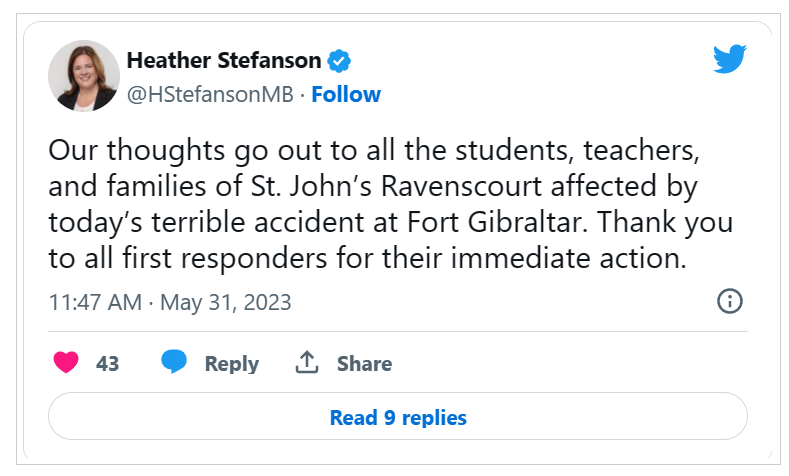Like the tweet with the heart icon
The height and width of the screenshot is (476, 789).
[x=66, y=363]
